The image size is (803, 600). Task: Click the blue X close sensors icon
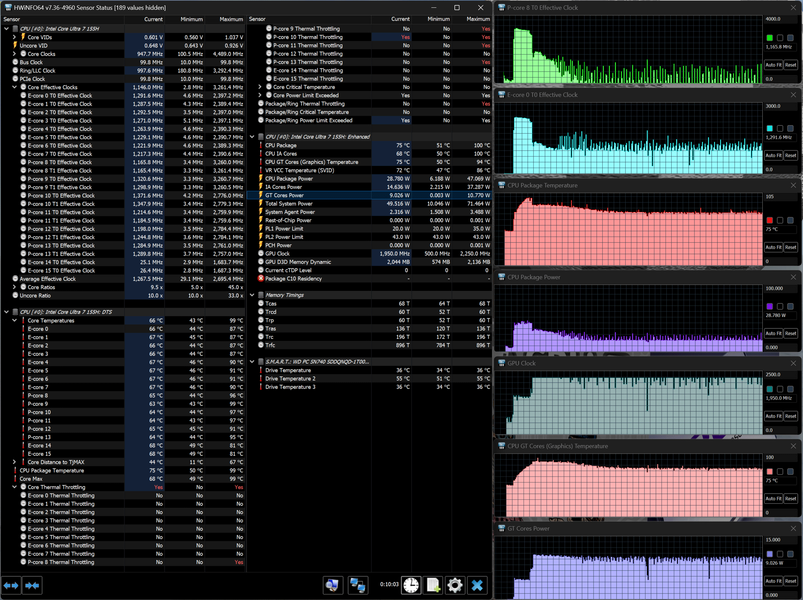tap(478, 585)
